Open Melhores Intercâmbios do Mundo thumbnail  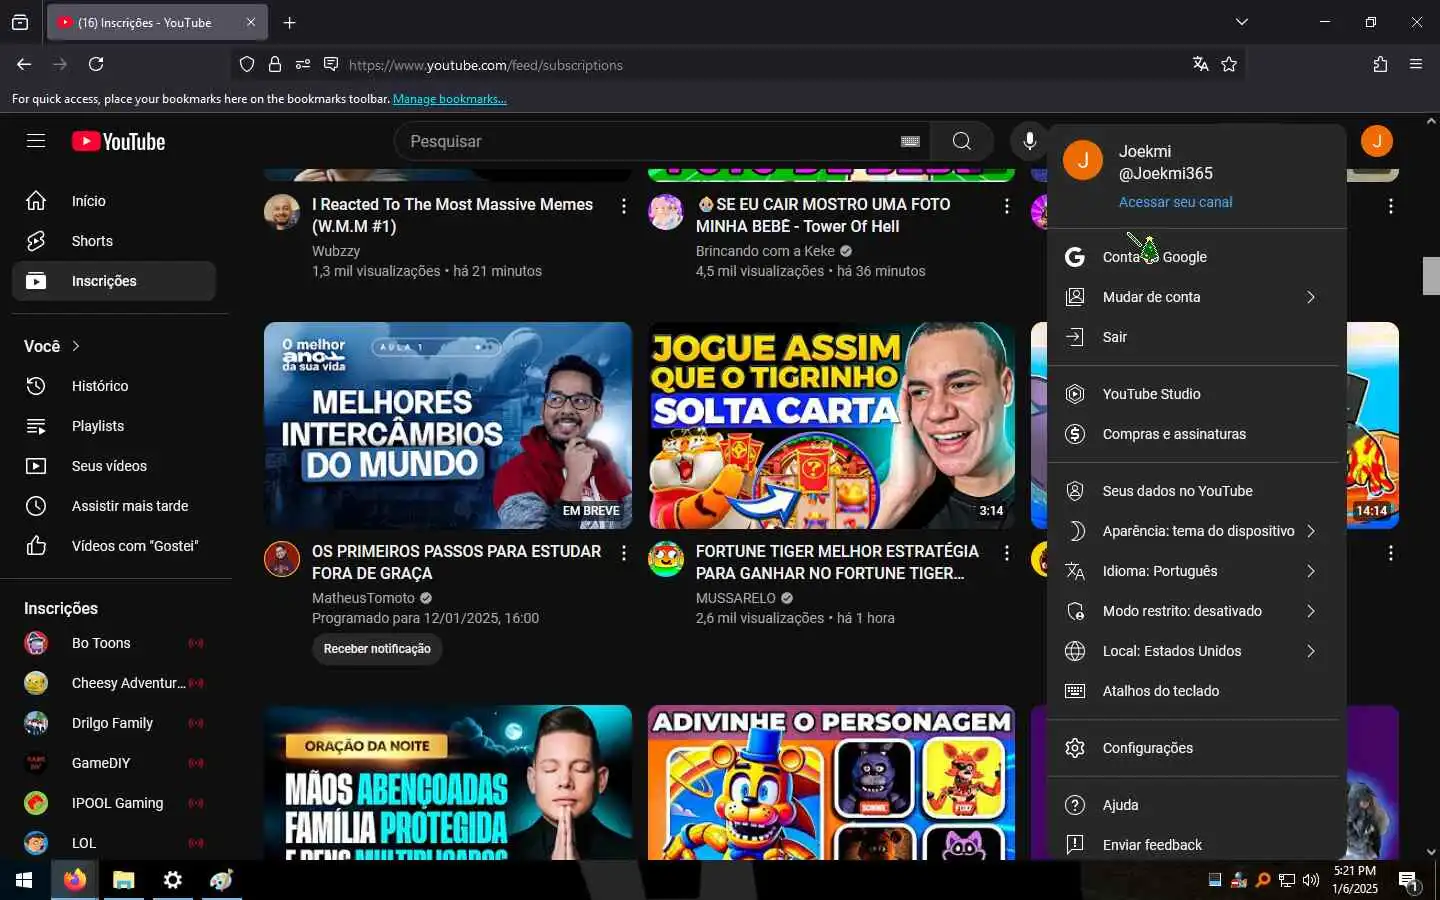click(448, 425)
